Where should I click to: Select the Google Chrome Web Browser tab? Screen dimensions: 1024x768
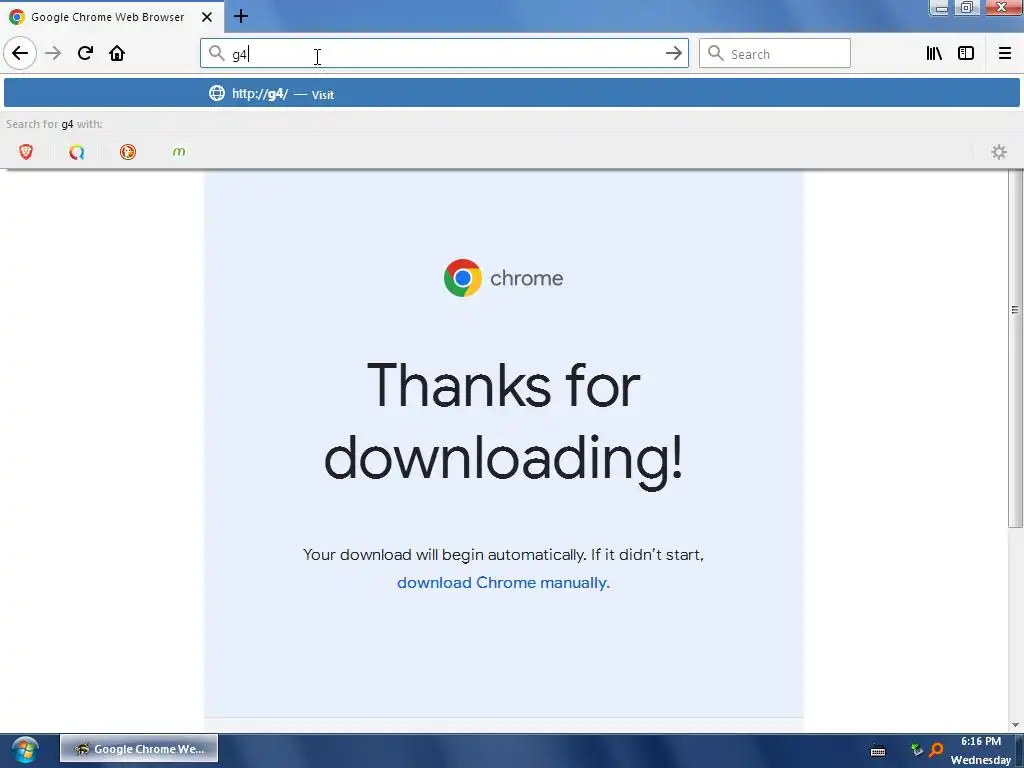pos(112,17)
